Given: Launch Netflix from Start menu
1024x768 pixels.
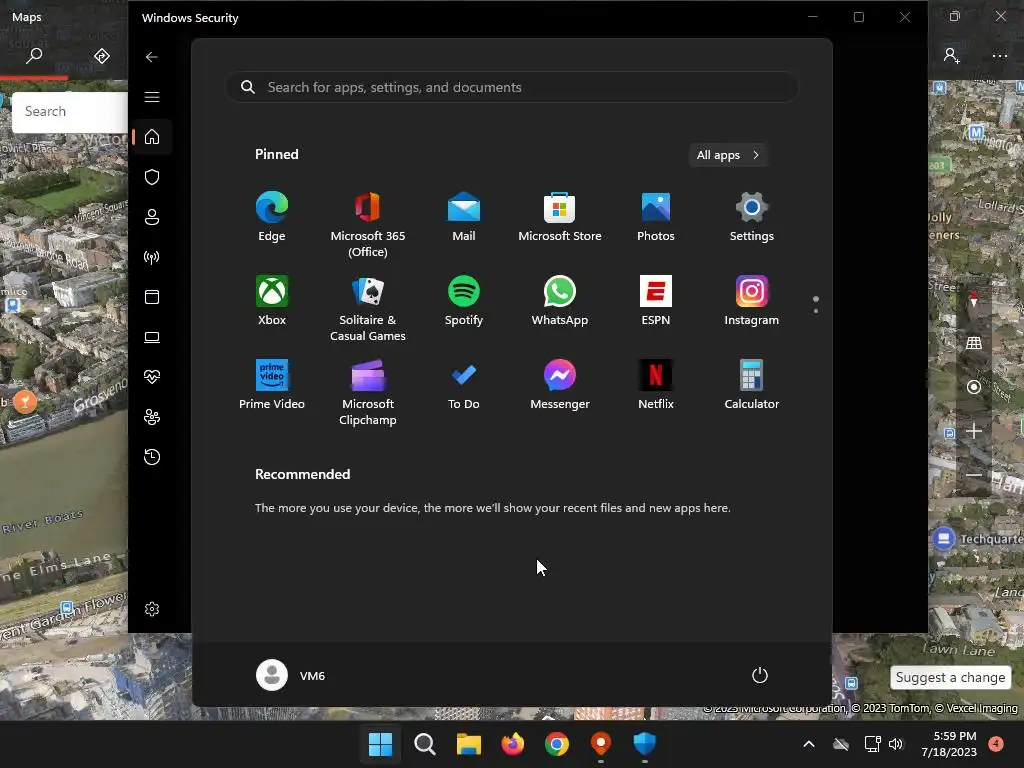Looking at the screenshot, I should pos(656,385).
